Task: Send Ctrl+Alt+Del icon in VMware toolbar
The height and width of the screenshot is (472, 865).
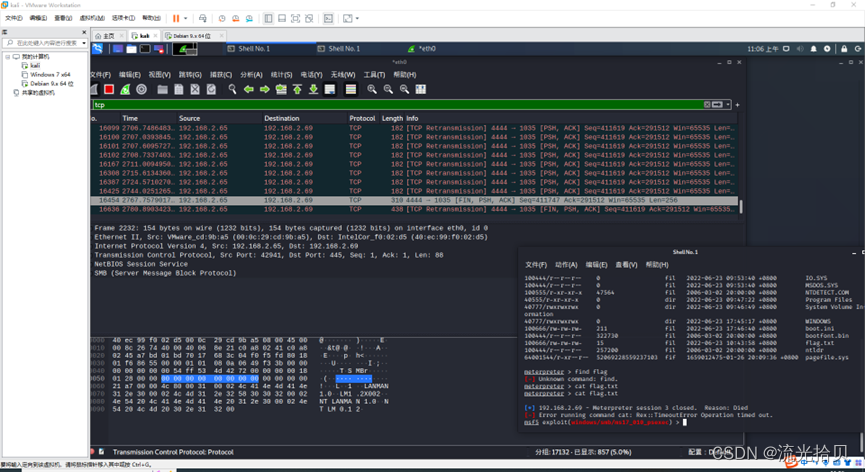Action: pos(202,18)
